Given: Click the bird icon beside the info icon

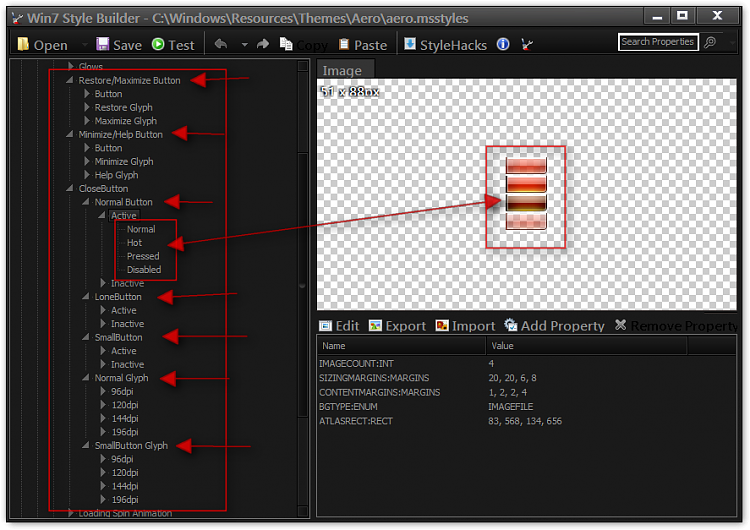Looking at the screenshot, I should pyautogui.click(x=527, y=44).
